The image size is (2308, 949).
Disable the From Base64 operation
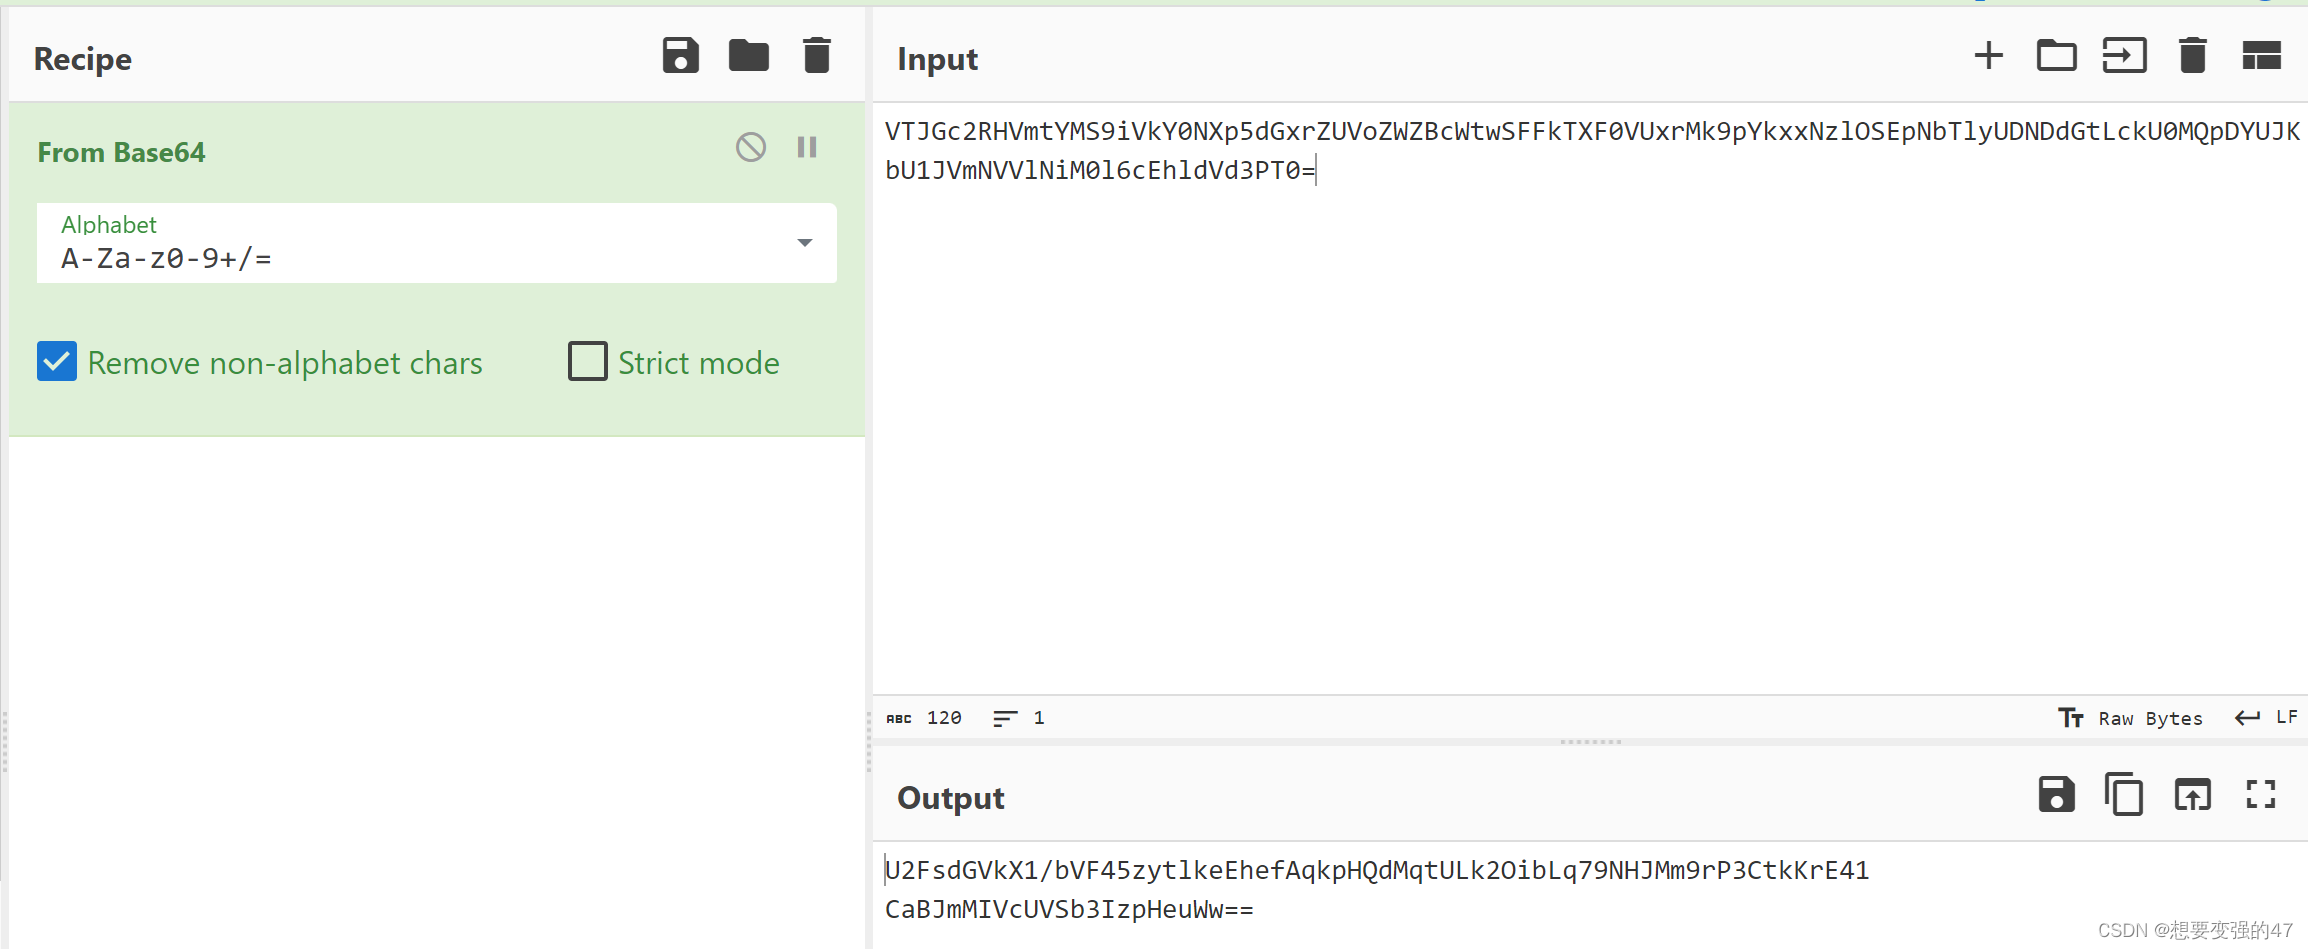coord(751,147)
